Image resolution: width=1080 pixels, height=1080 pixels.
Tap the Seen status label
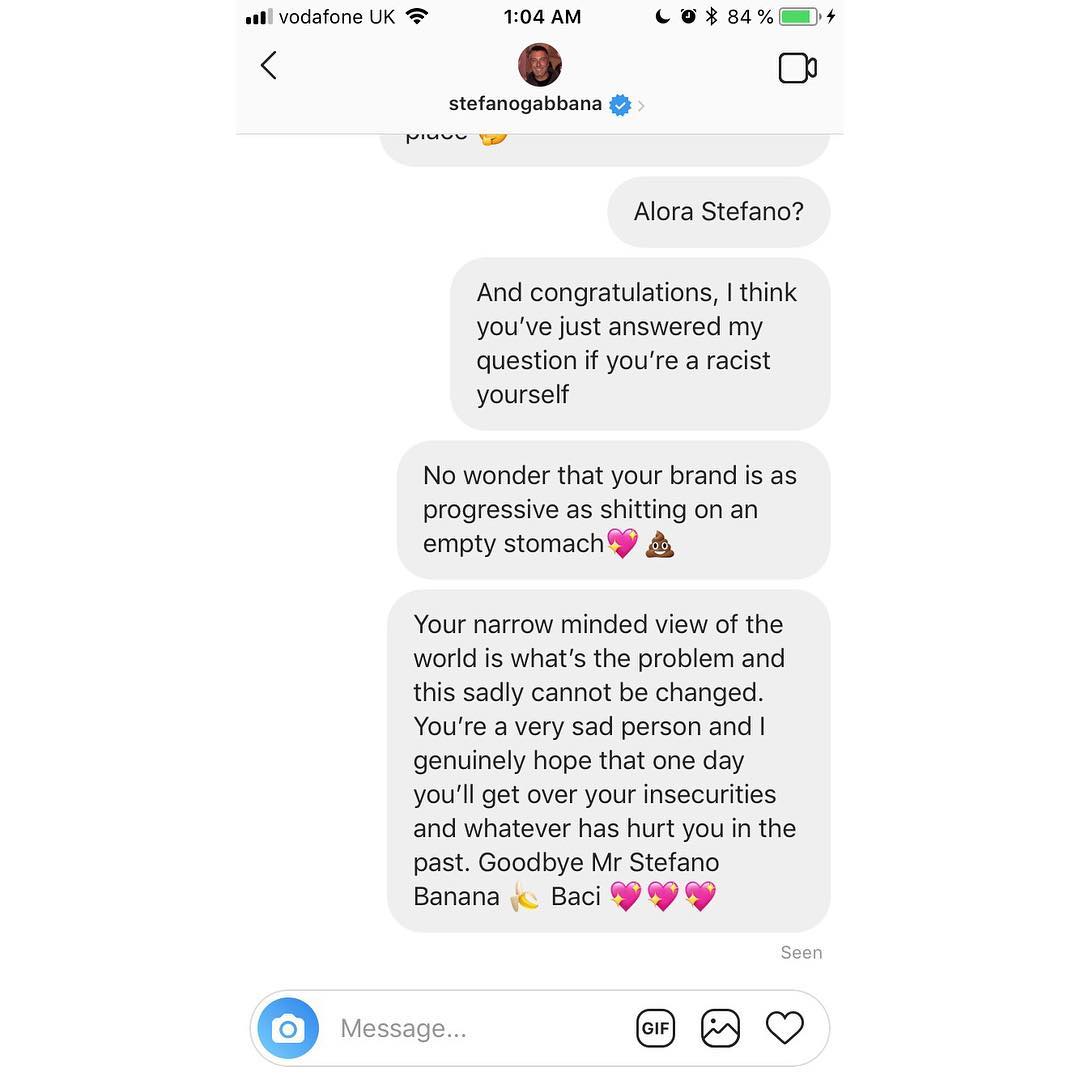click(x=801, y=953)
